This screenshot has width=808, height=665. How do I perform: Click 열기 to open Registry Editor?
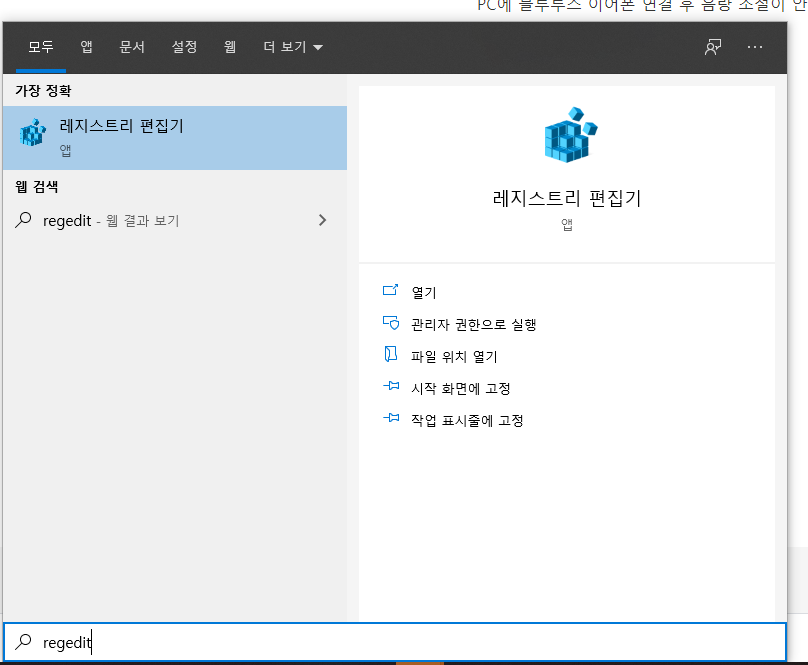[424, 292]
